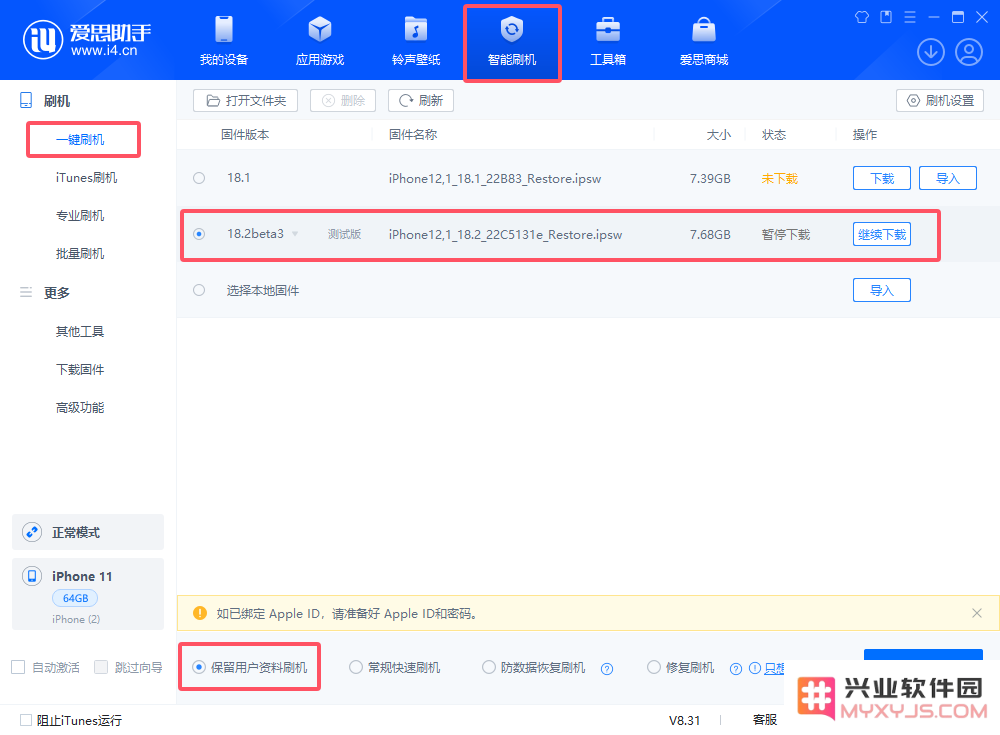Select iTunes刷机 in the sidebar

86,177
